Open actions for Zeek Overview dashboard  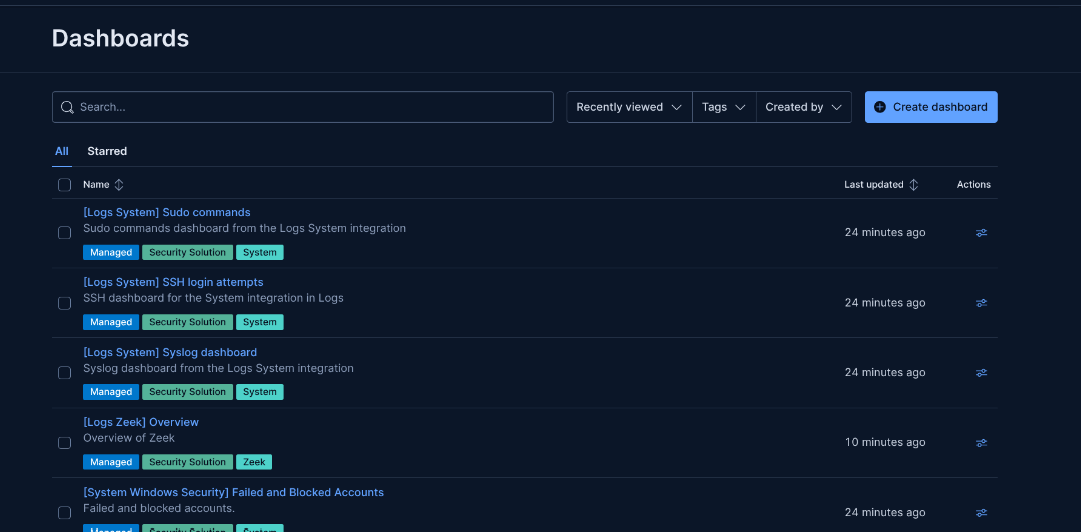(982, 442)
